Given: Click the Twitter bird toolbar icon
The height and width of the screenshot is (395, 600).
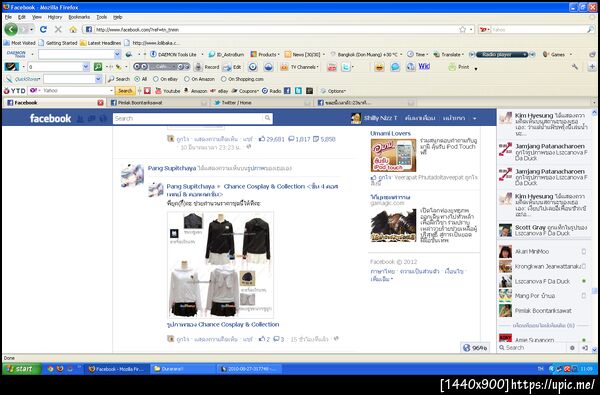Looking at the screenshot, I should [x=346, y=67].
